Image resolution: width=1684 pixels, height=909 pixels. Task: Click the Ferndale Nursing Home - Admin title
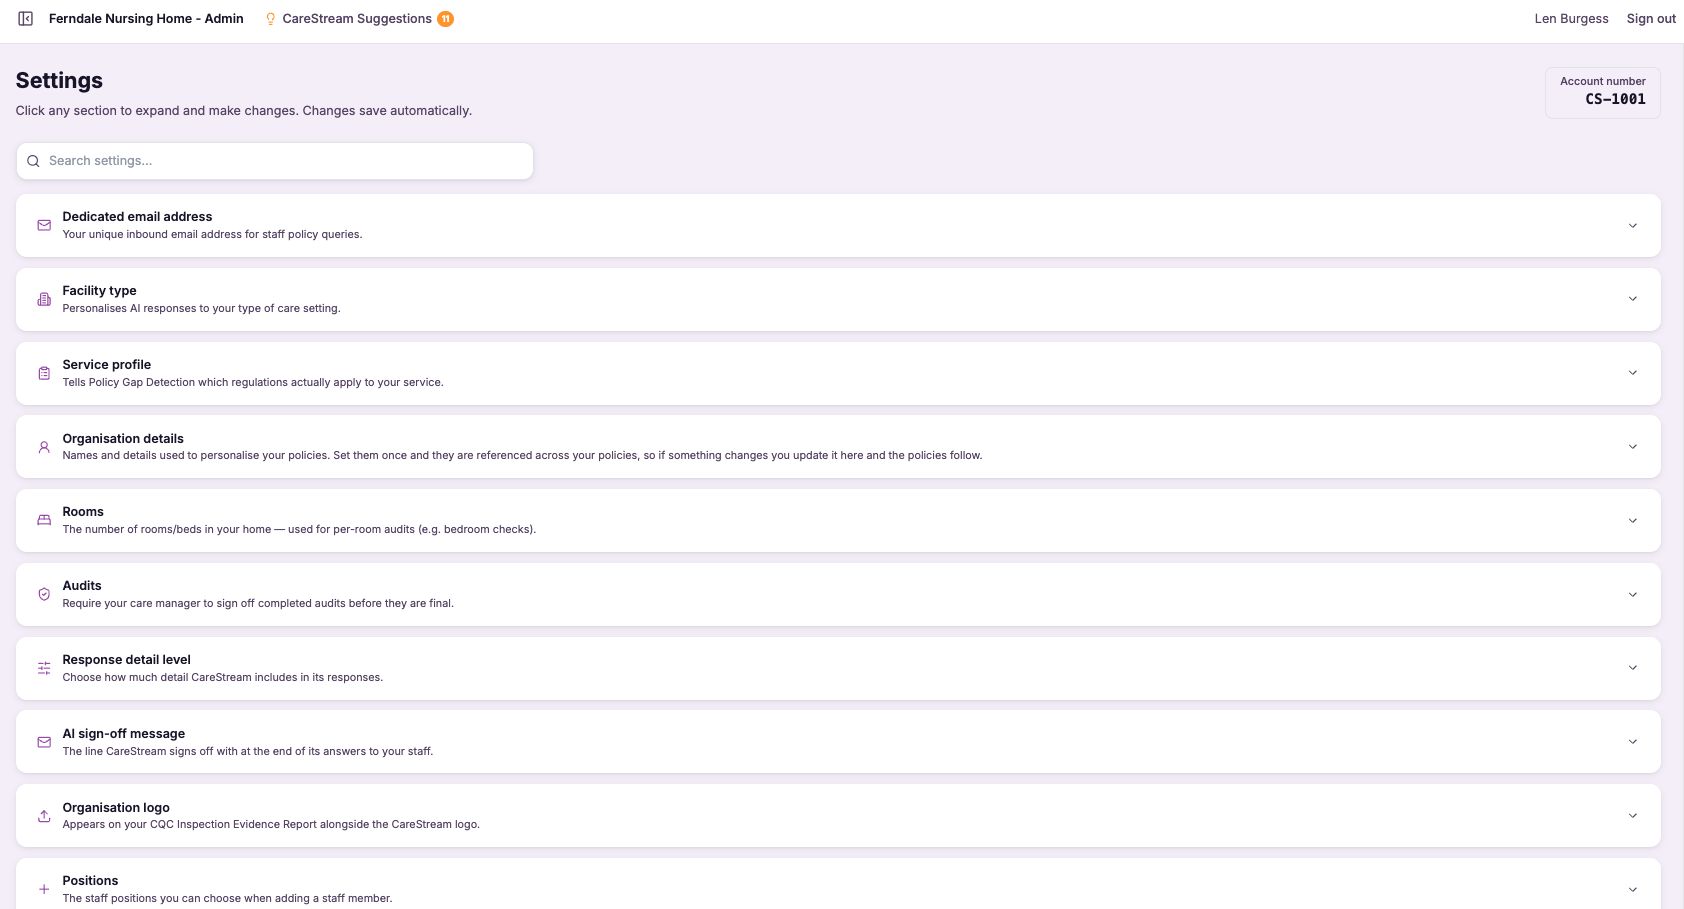[x=146, y=19]
